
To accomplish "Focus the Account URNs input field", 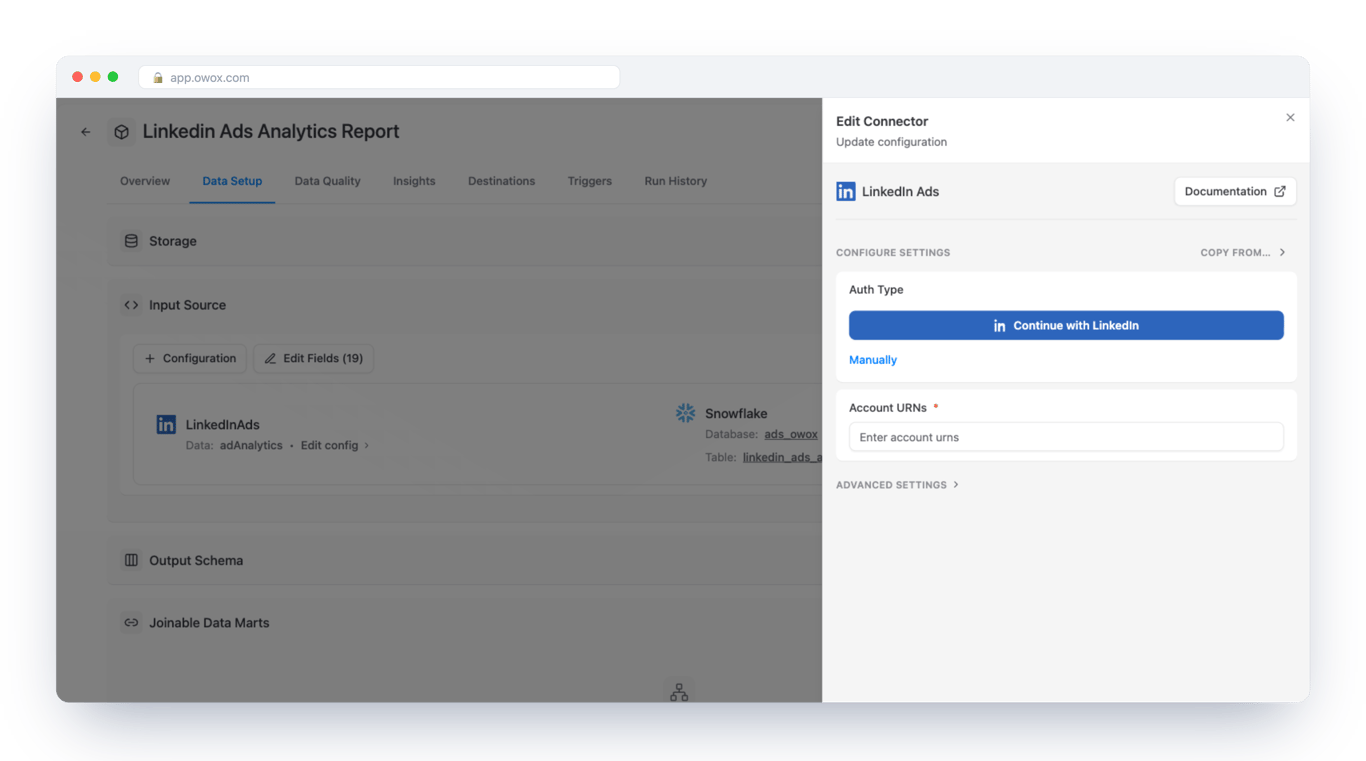I will [1066, 437].
